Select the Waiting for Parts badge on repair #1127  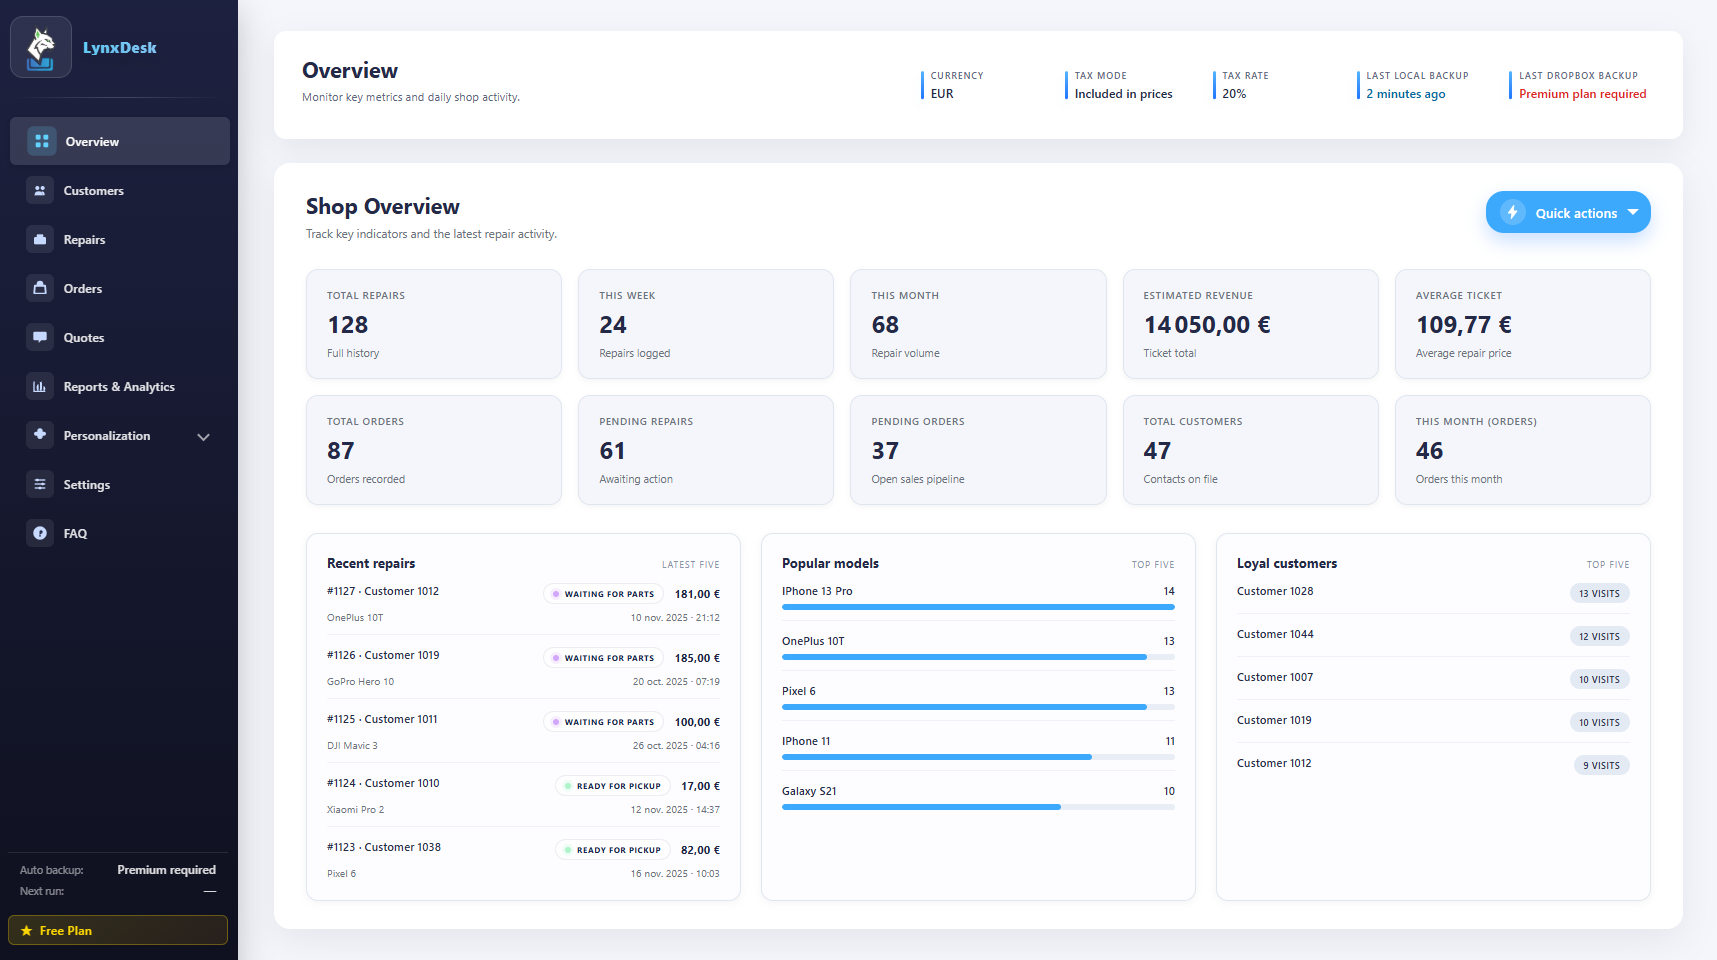[603, 593]
